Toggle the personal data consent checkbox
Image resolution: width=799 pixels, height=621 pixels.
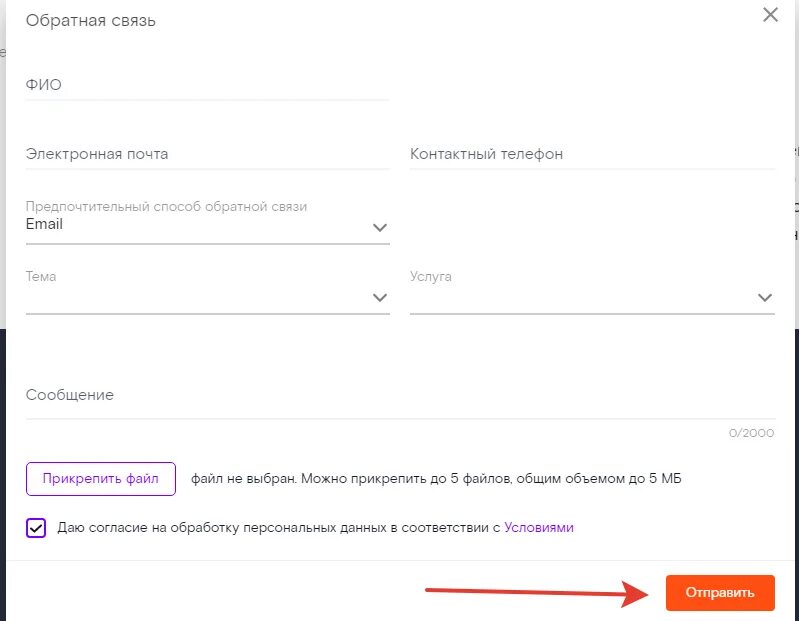click(36, 528)
